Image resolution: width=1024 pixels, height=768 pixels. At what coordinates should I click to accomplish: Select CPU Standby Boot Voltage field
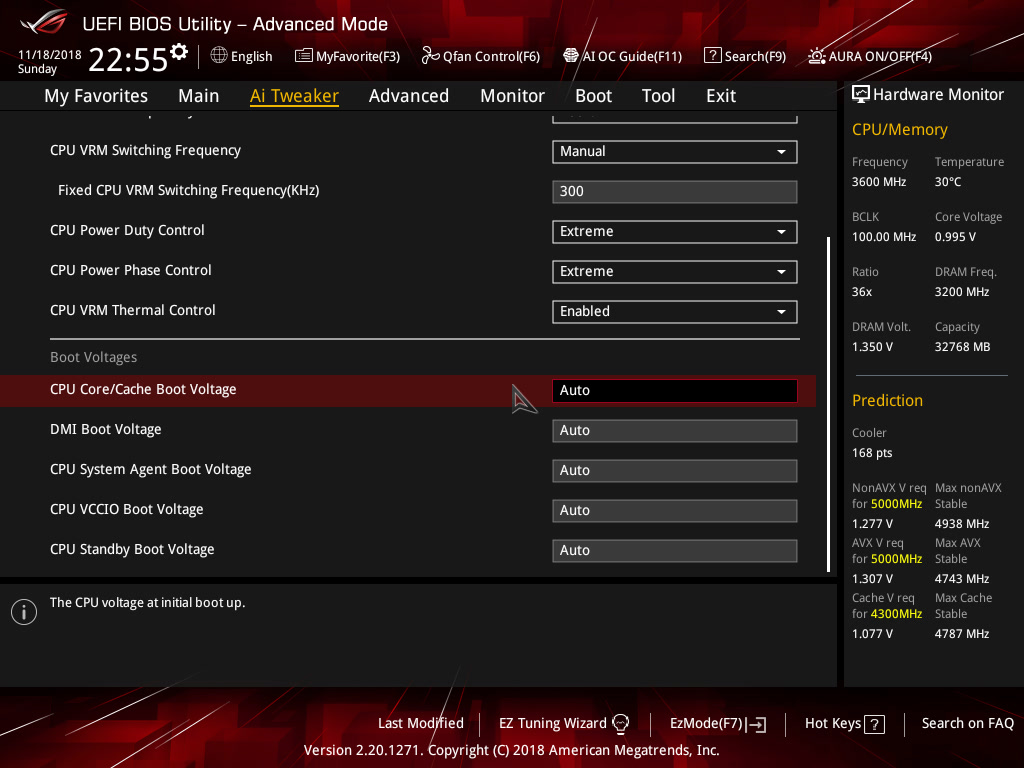click(x=675, y=551)
